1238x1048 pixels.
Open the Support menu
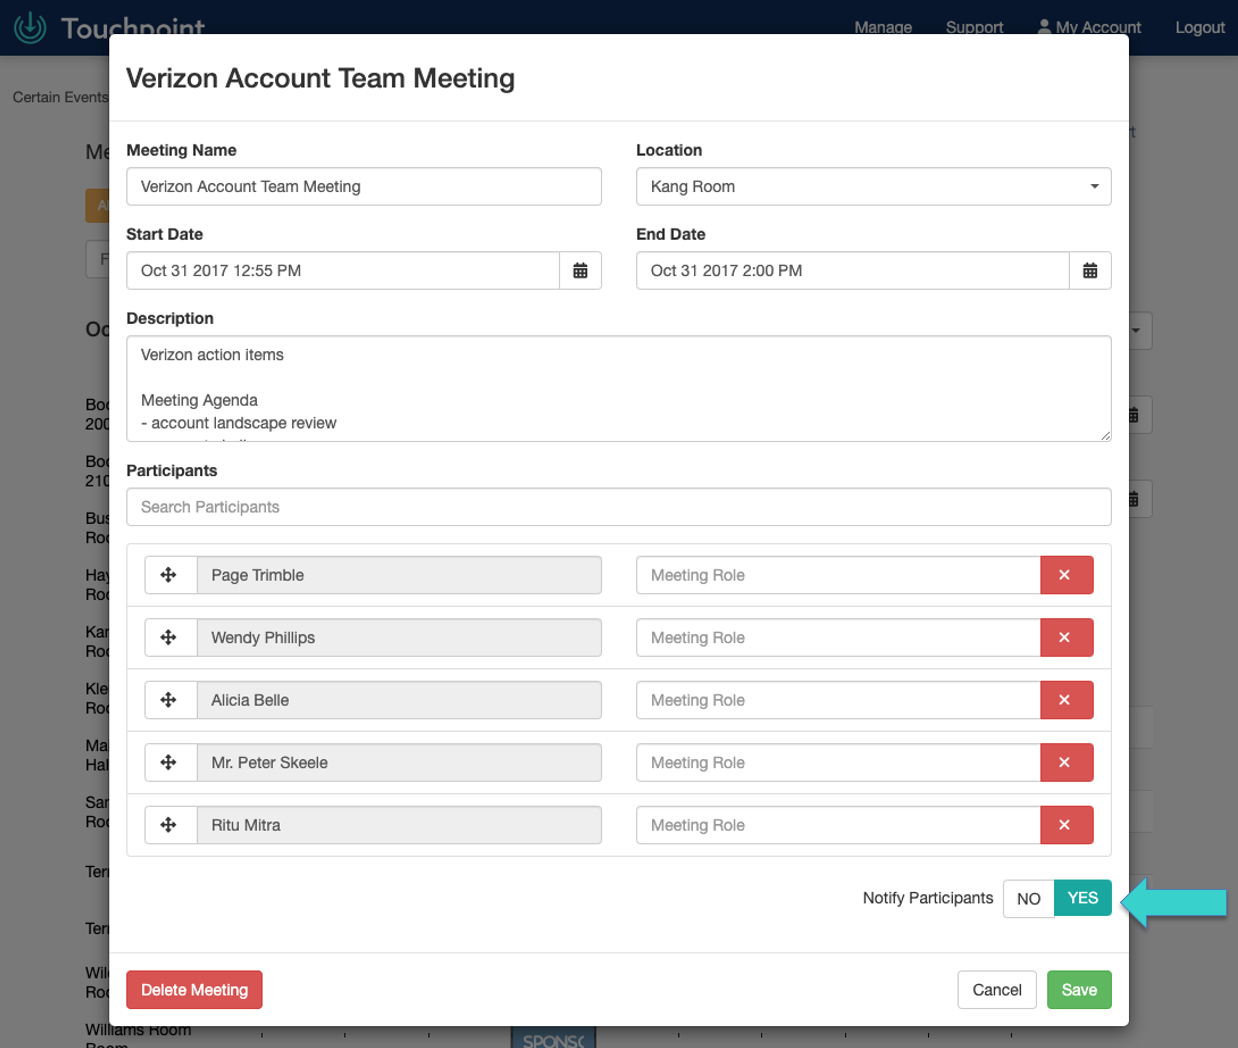974,27
